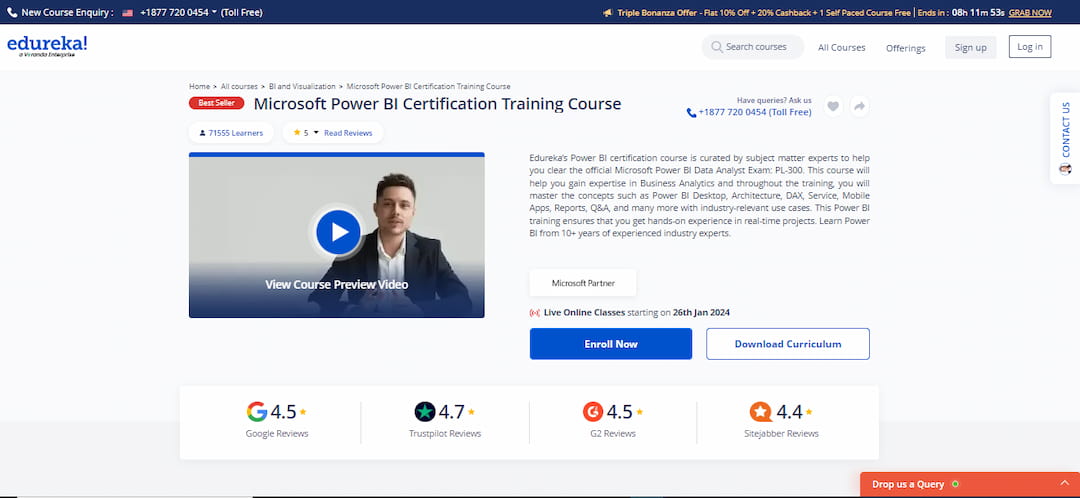Screen dimensions: 1080x498
Task: Click the green online status dot
Action: click(955, 484)
